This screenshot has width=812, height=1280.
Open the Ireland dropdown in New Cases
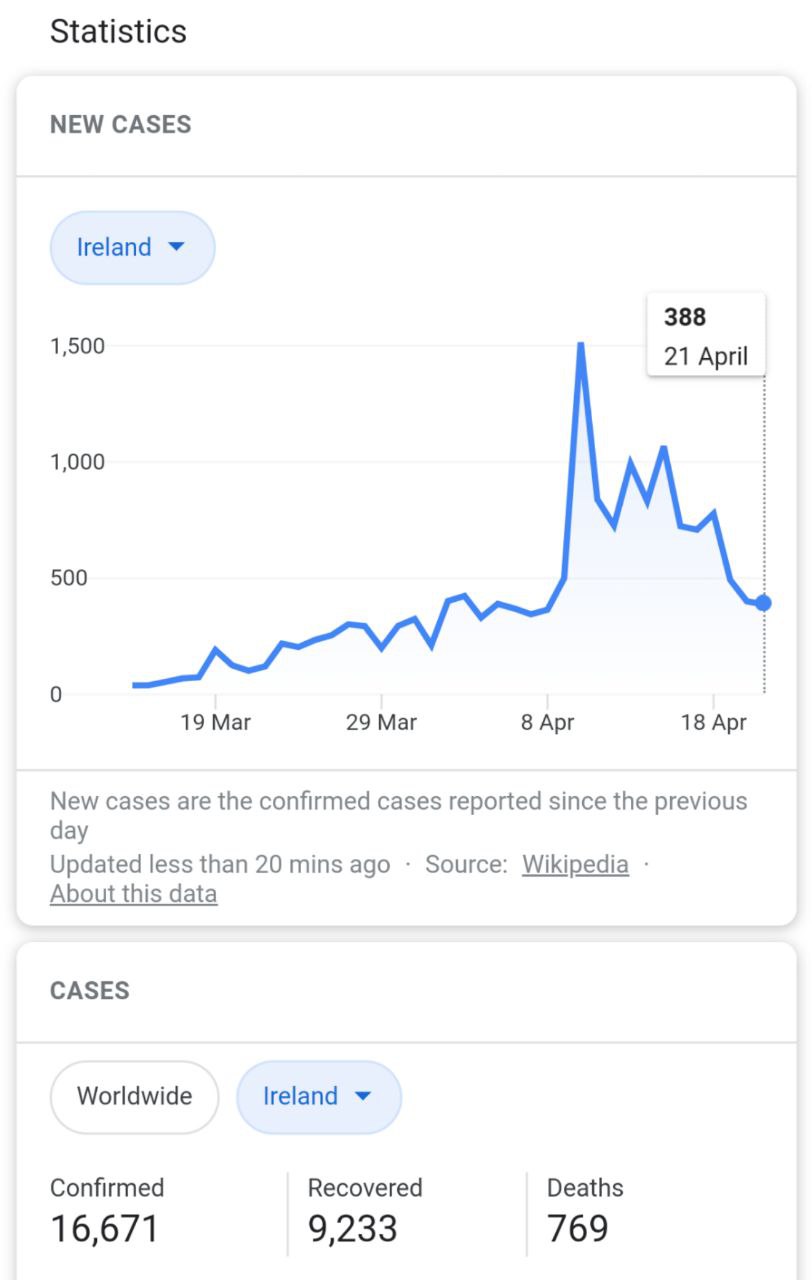point(132,247)
